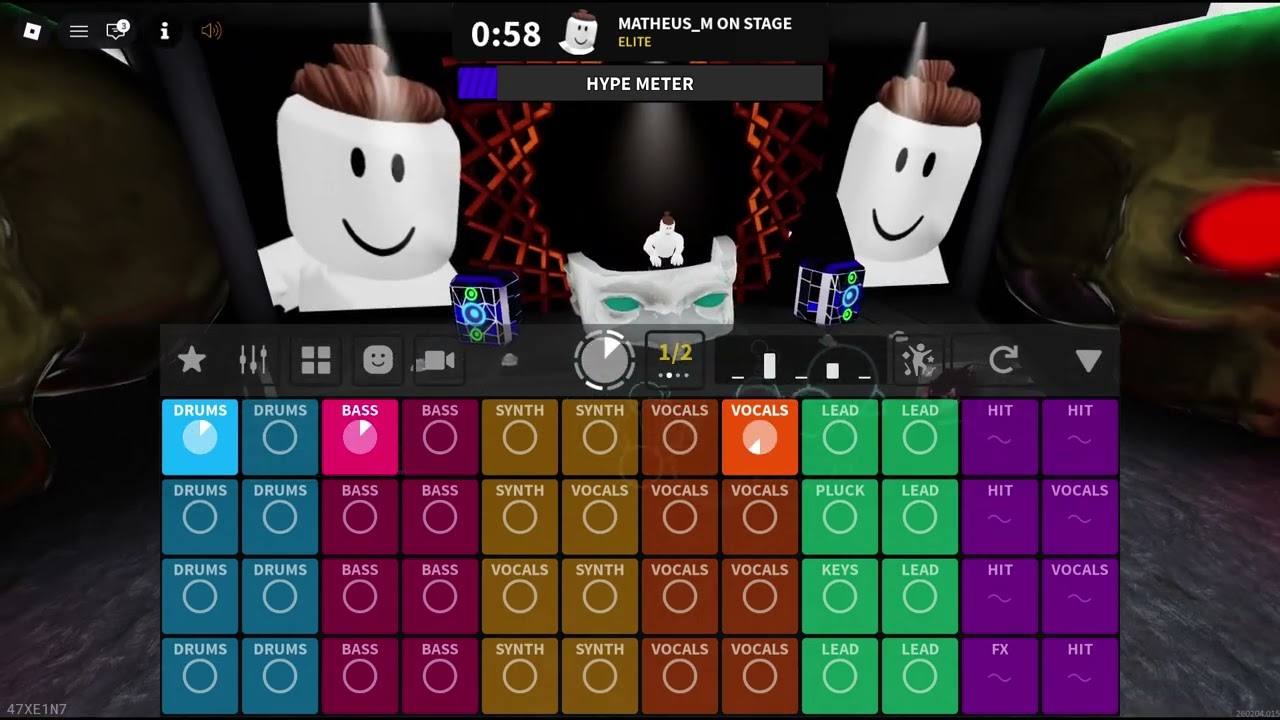Activate the LEAD pad directly below KEYS
The width and height of the screenshot is (1280, 720).
[x=840, y=676]
